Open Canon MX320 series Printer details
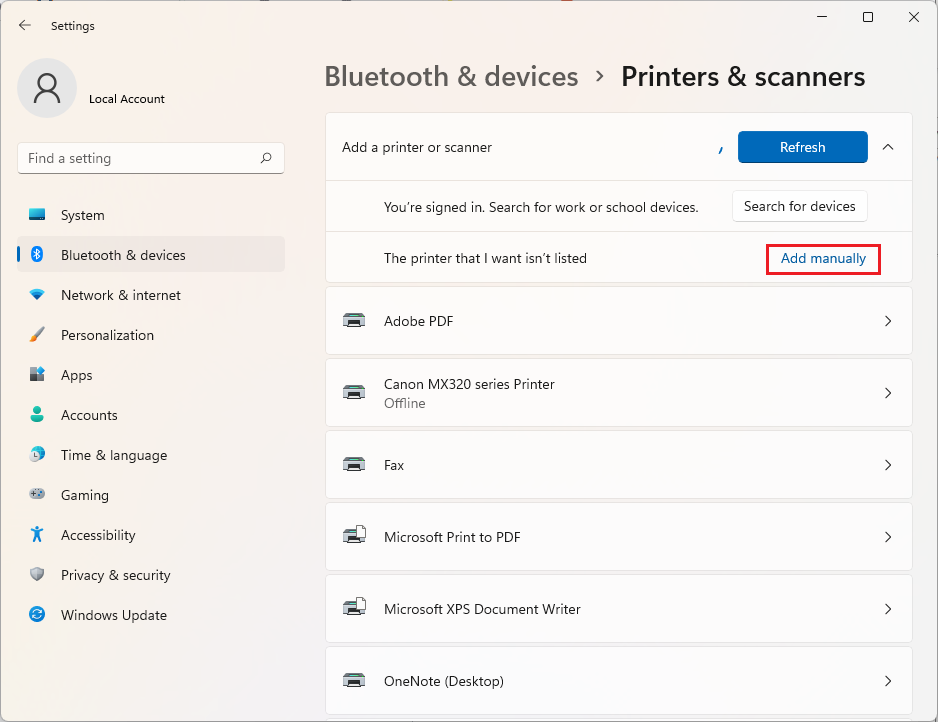This screenshot has height=722, width=938. coord(618,393)
